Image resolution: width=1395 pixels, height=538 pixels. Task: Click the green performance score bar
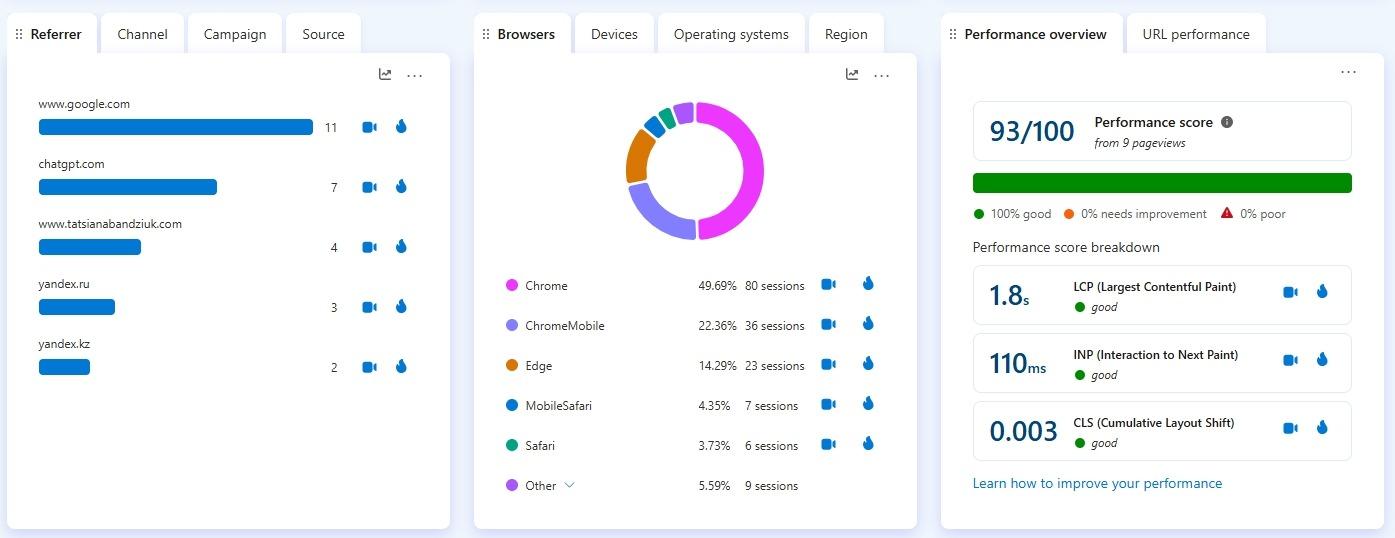pyautogui.click(x=1162, y=183)
